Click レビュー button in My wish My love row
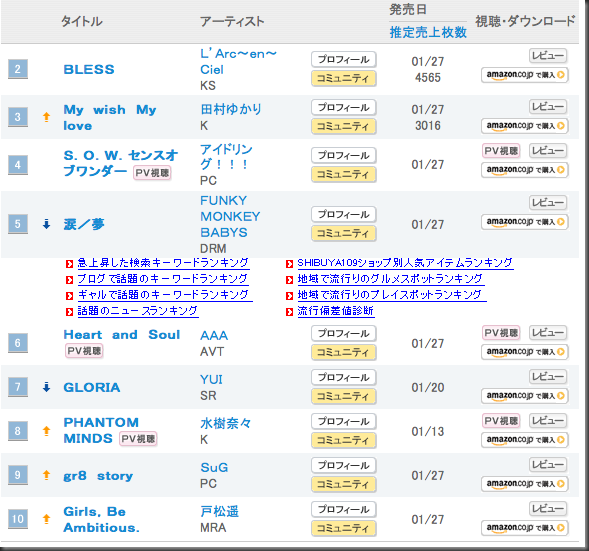Image resolution: width=589 pixels, height=551 pixels. tap(548, 107)
